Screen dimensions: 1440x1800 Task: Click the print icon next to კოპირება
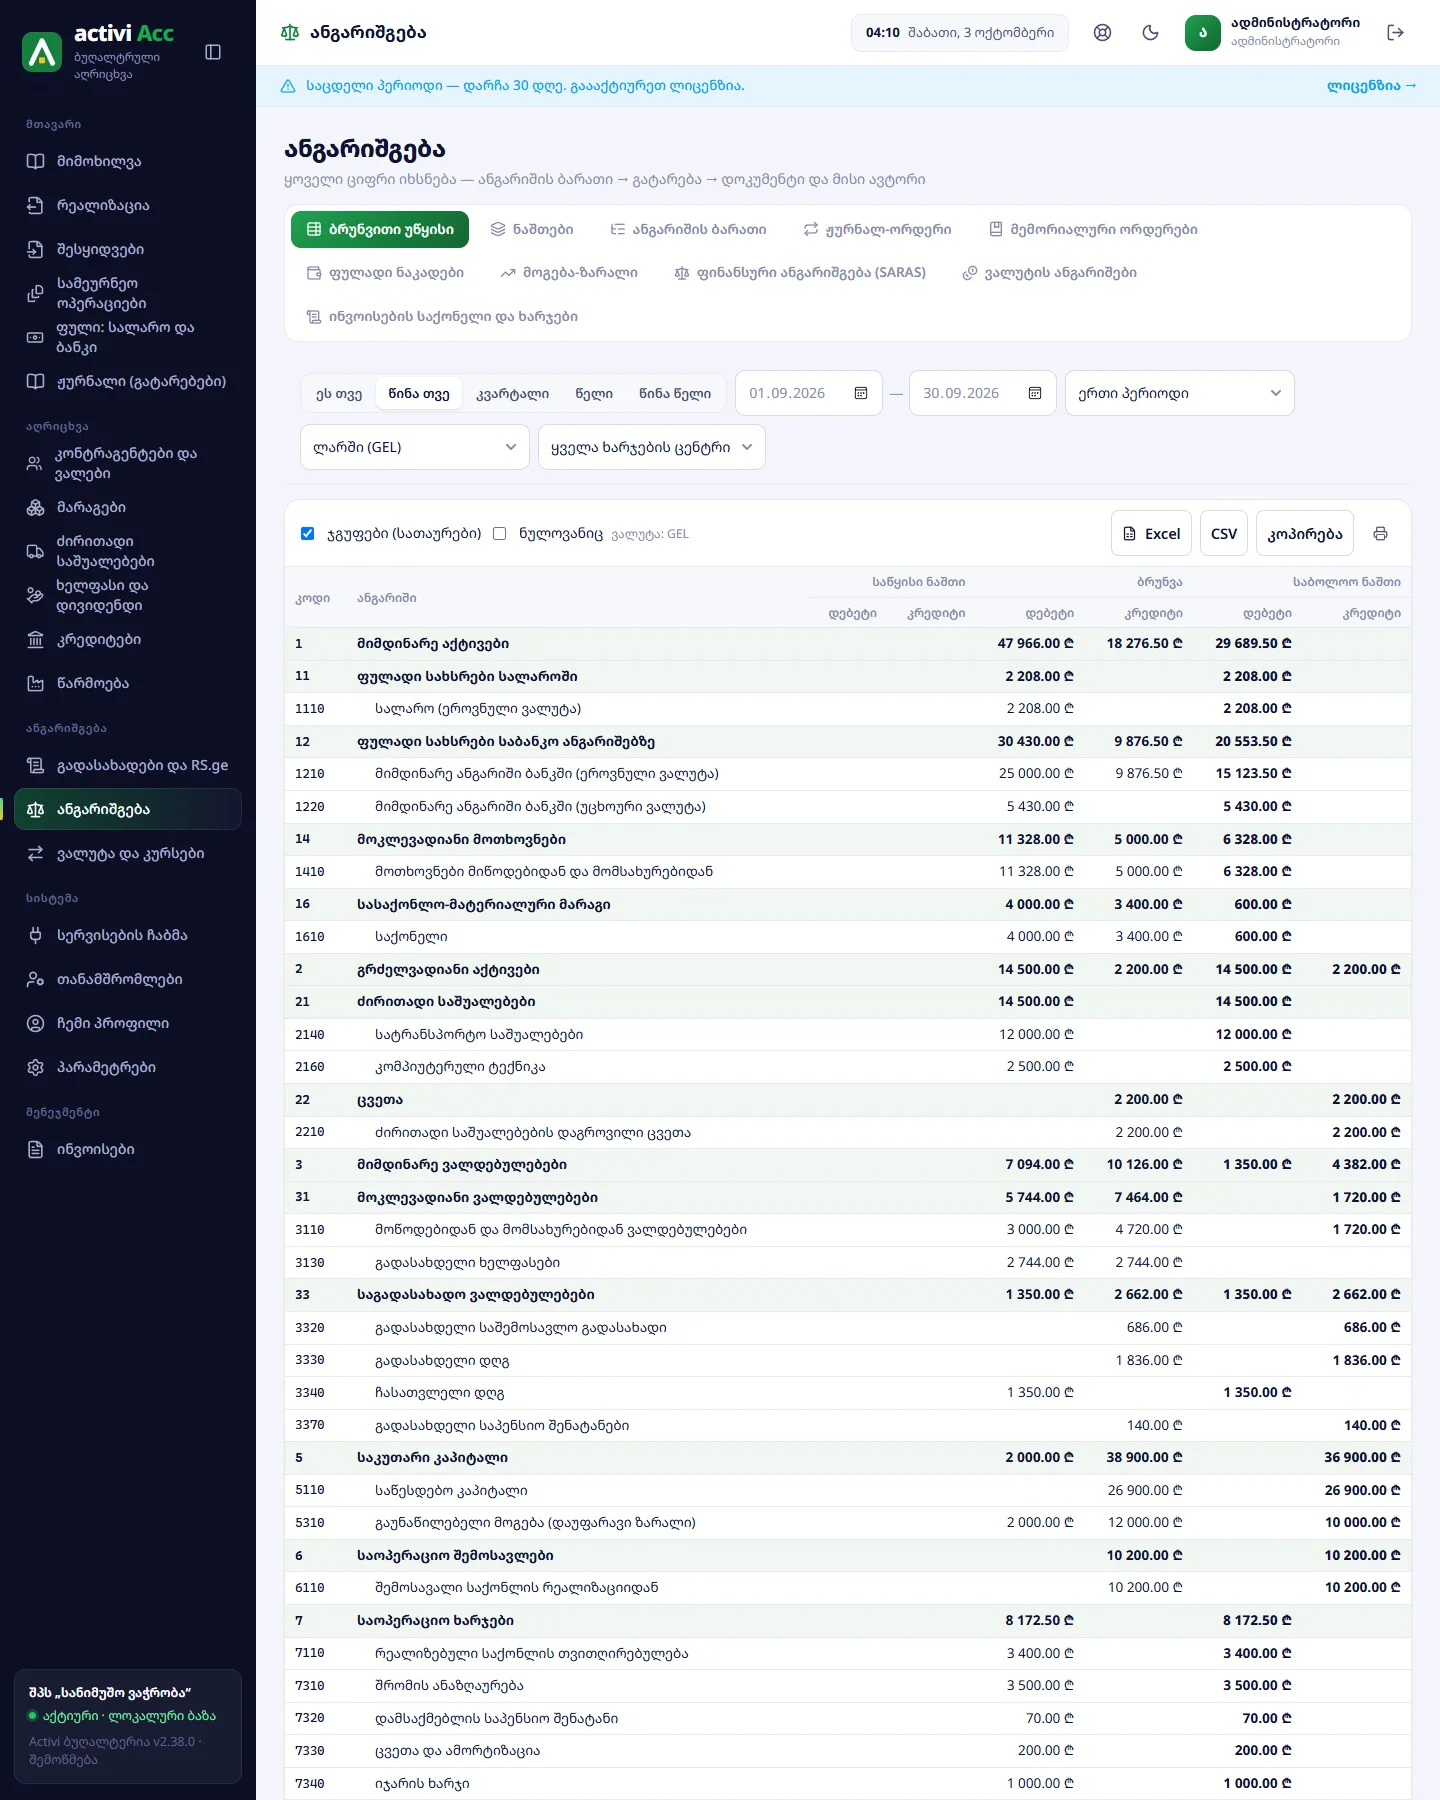1380,534
